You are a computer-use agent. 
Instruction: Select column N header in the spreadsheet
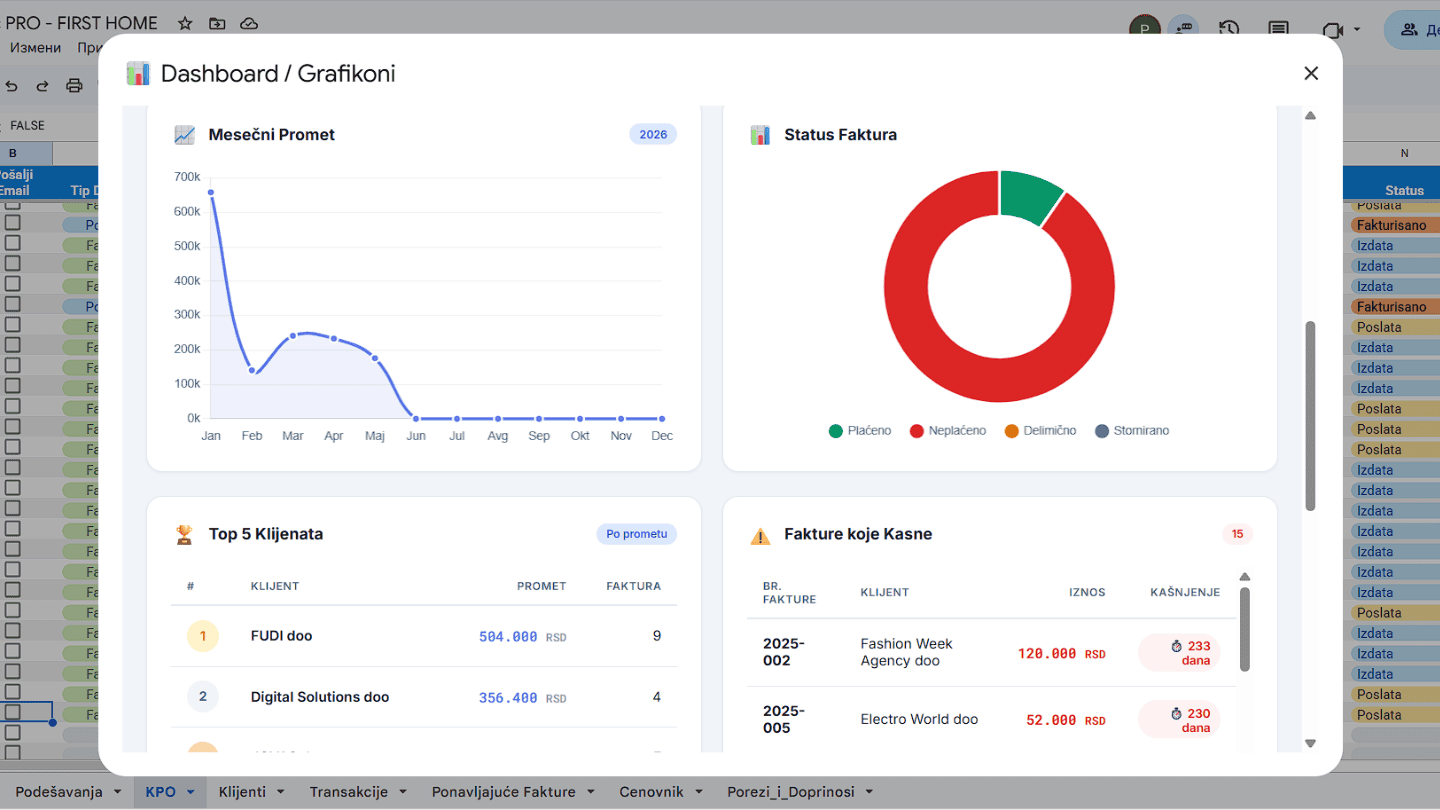click(x=1404, y=153)
